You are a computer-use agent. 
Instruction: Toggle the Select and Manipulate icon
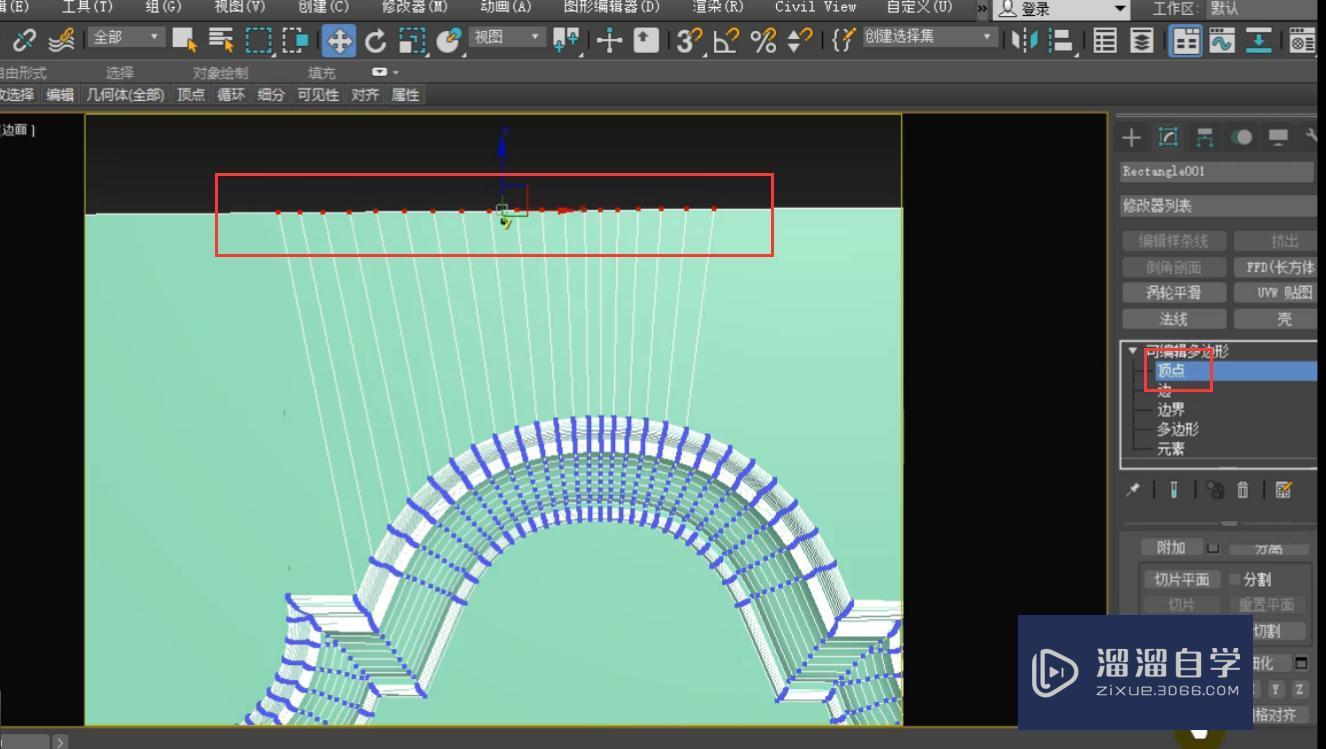[x=610, y=40]
